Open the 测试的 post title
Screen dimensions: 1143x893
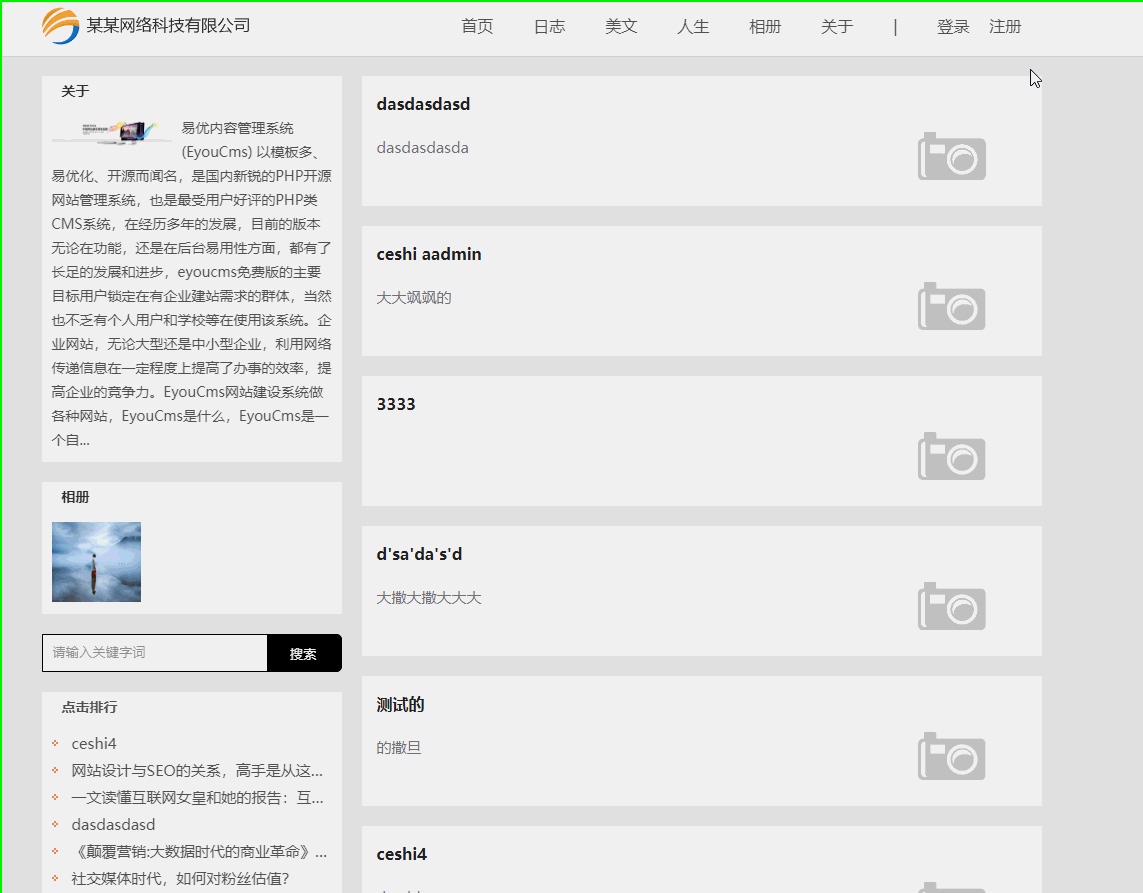(400, 705)
